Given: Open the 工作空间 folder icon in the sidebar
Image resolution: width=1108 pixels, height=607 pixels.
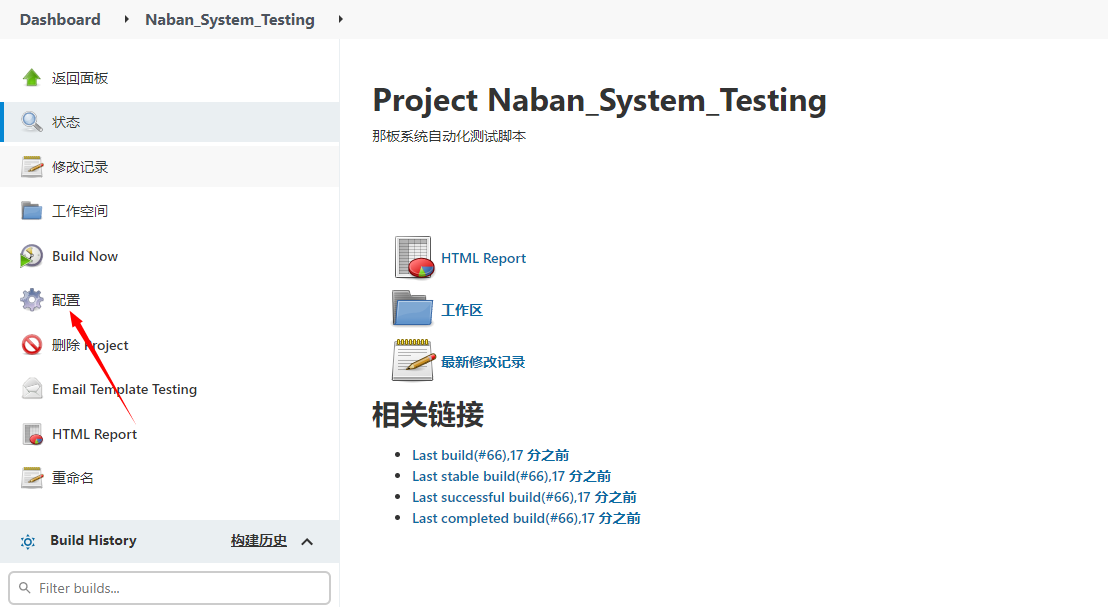Looking at the screenshot, I should tap(32, 211).
